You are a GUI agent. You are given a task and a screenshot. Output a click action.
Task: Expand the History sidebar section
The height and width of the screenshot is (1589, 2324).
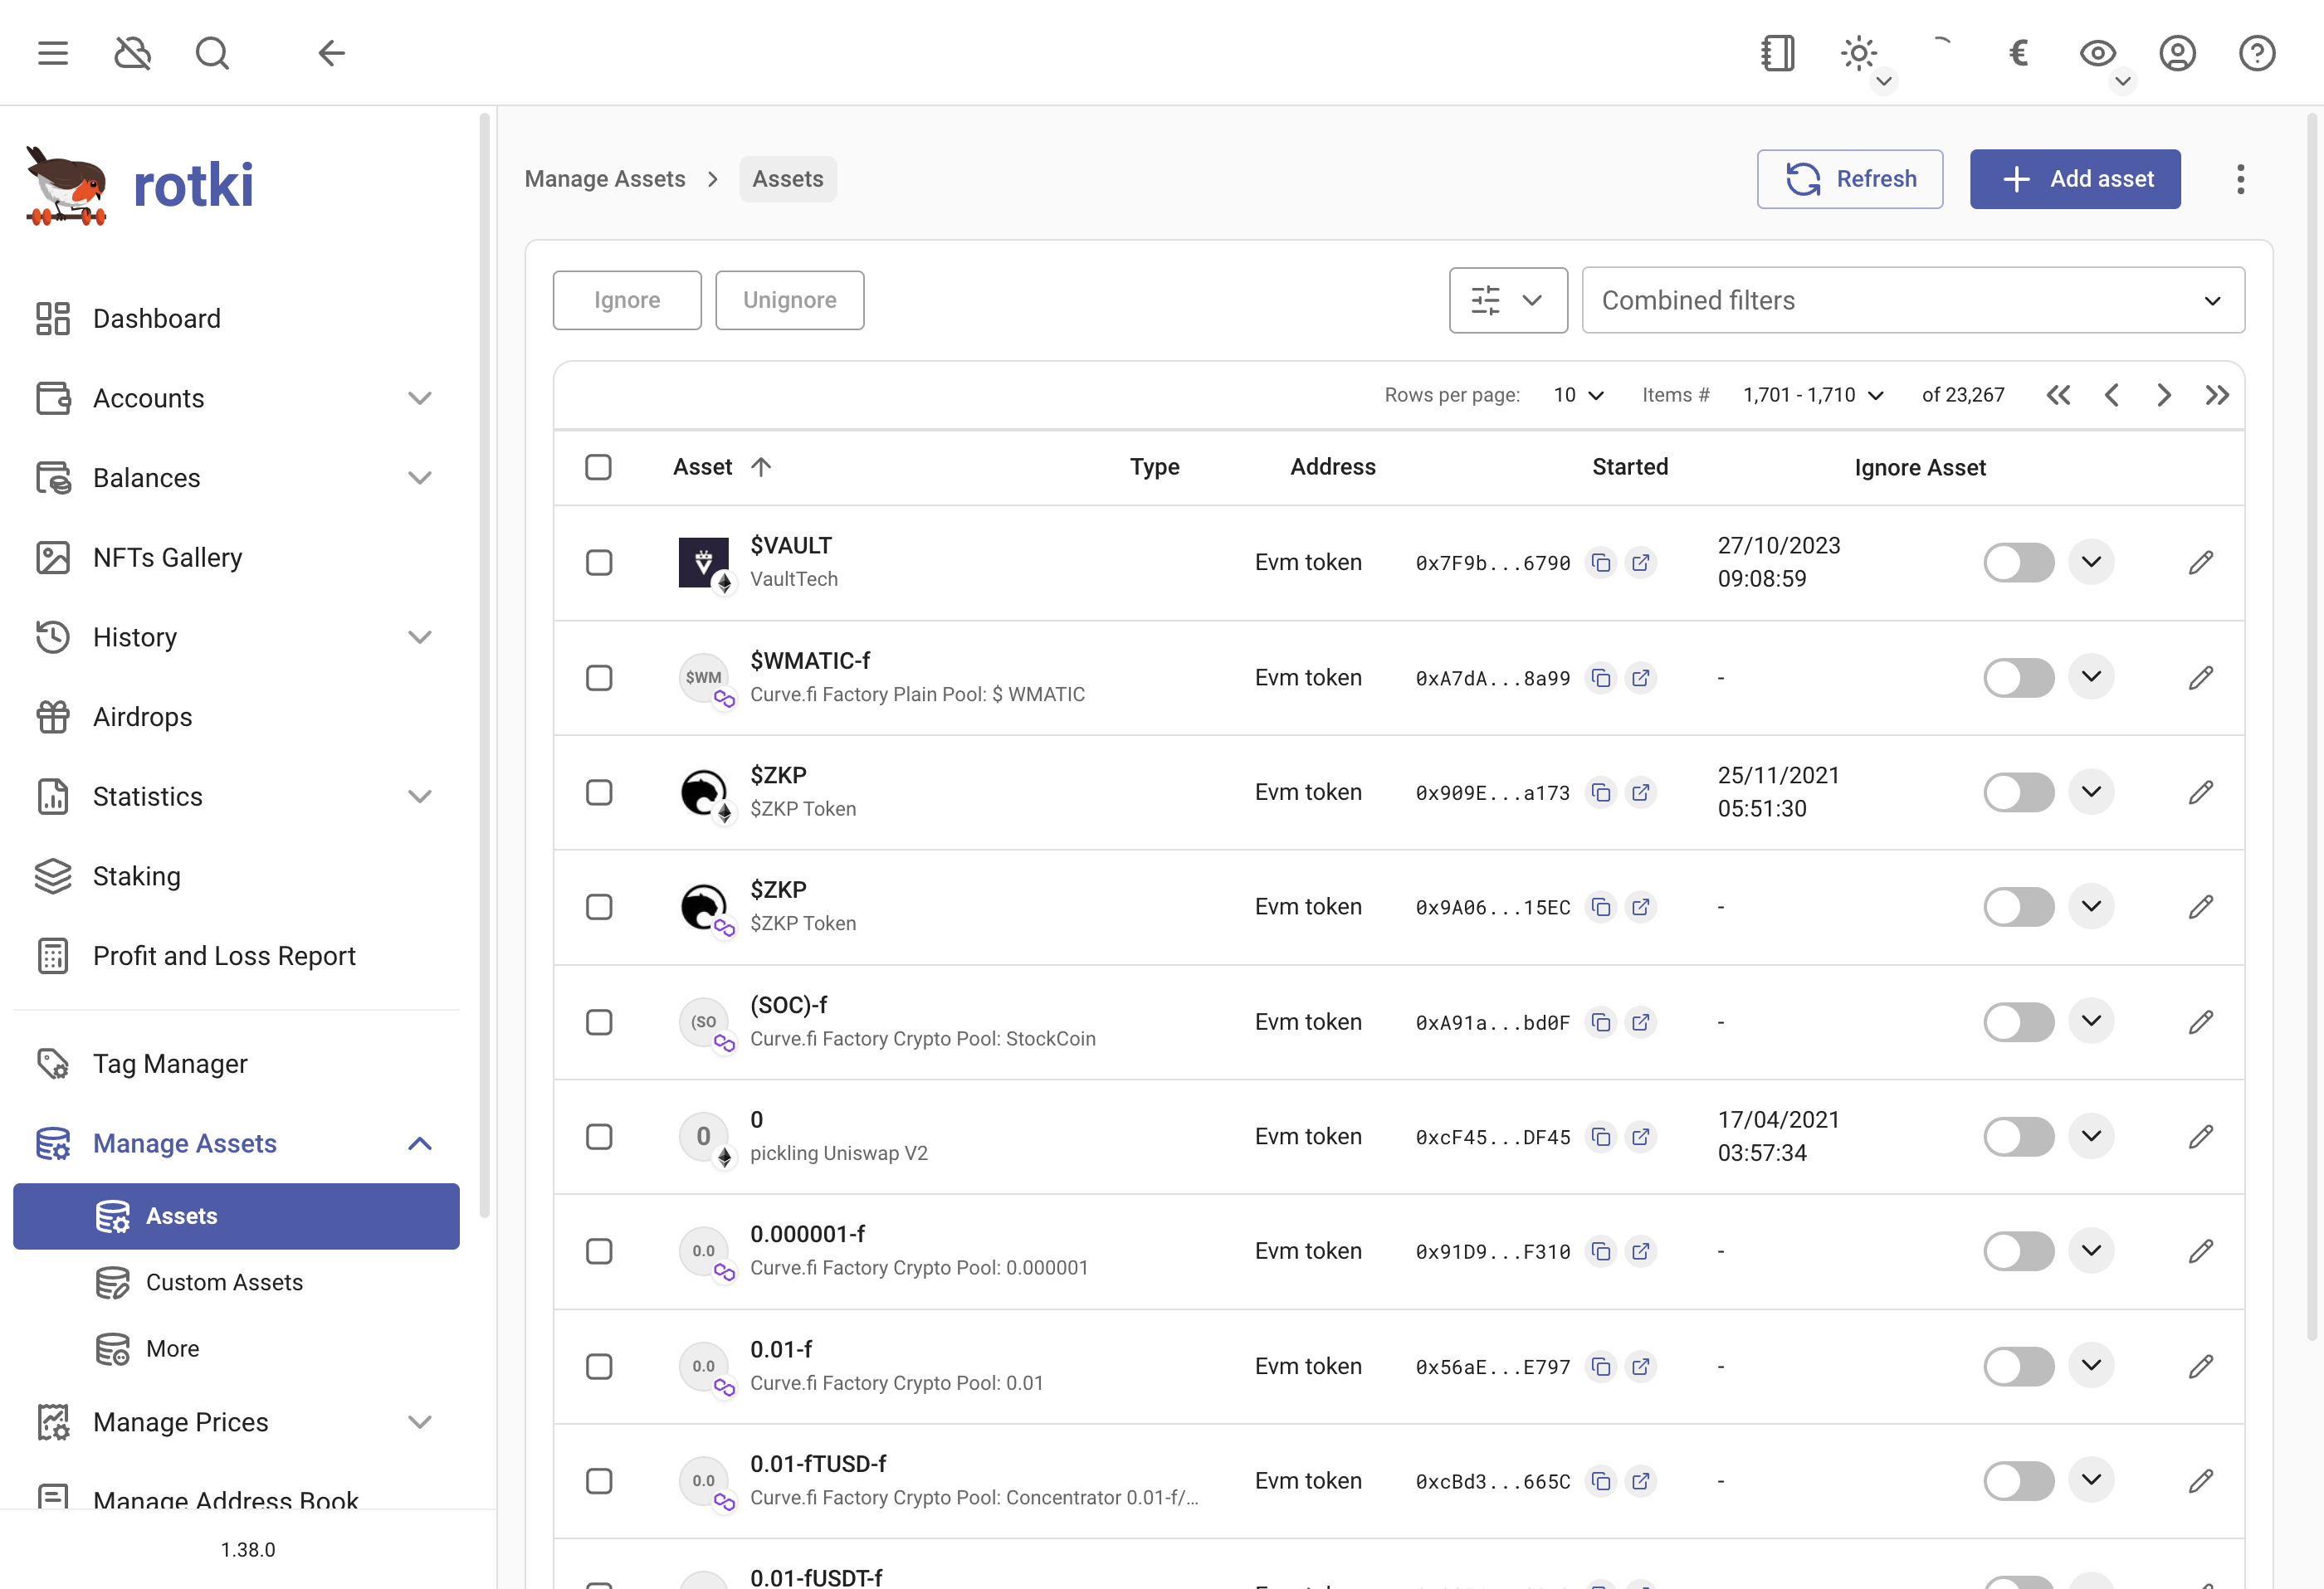[420, 637]
